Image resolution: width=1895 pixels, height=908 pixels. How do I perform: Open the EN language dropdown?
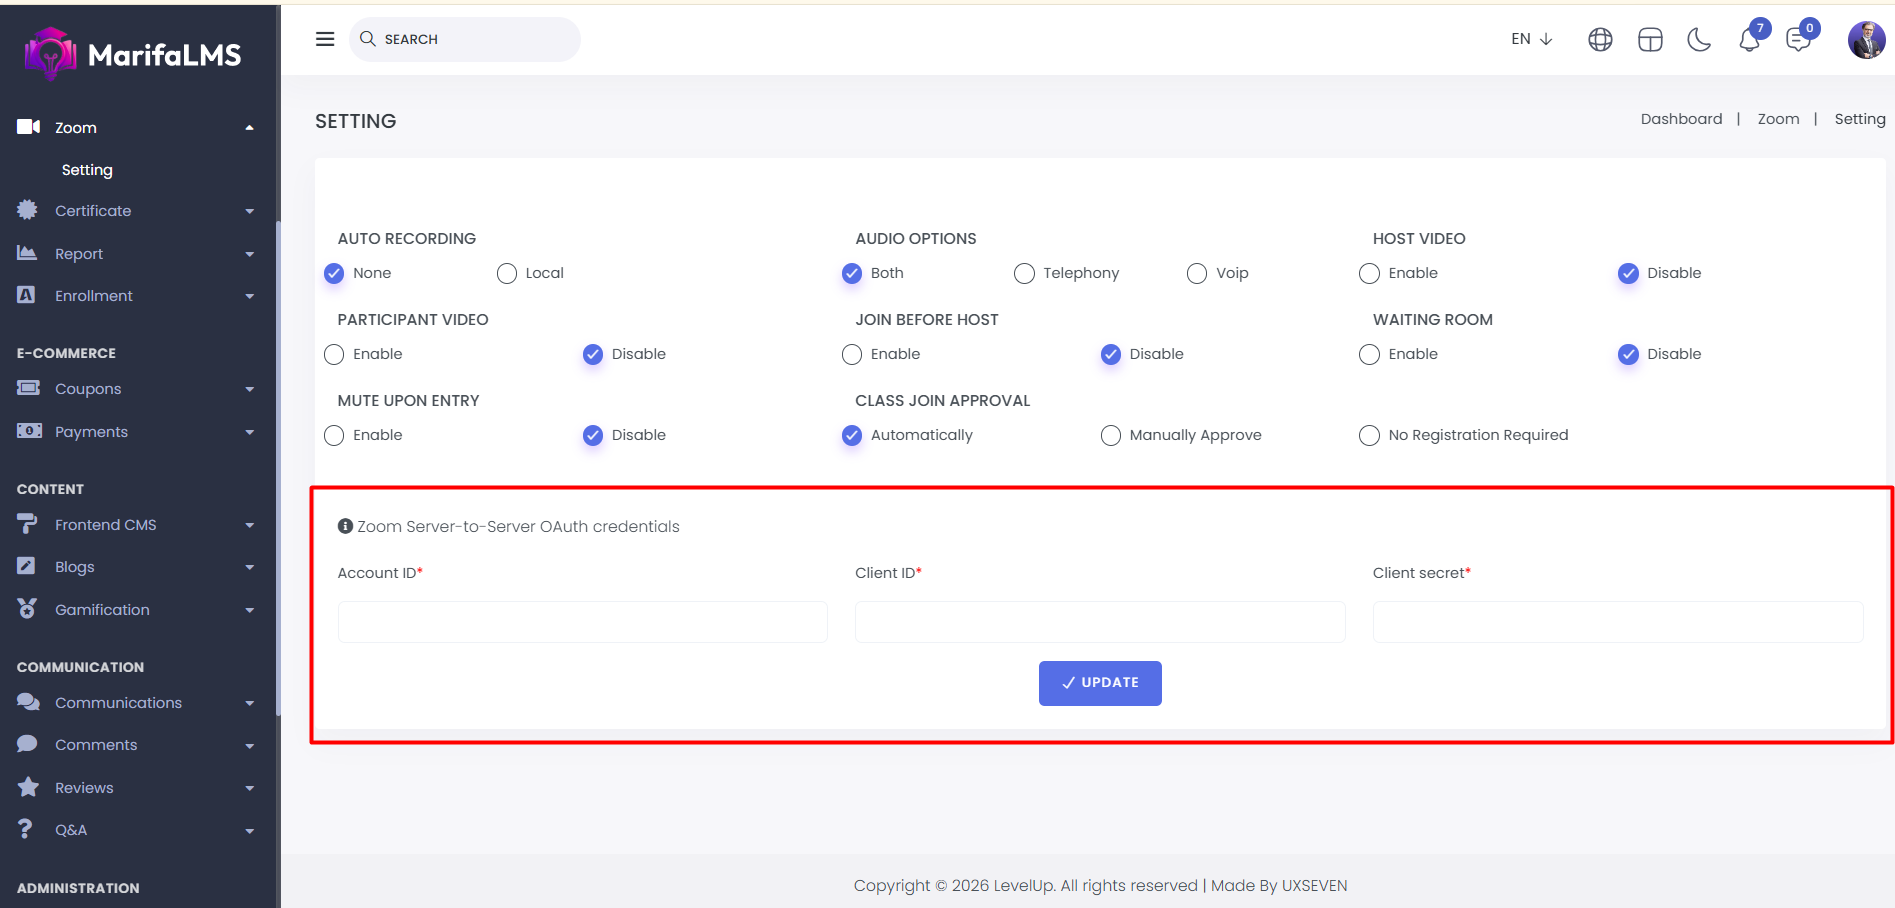tap(1531, 39)
